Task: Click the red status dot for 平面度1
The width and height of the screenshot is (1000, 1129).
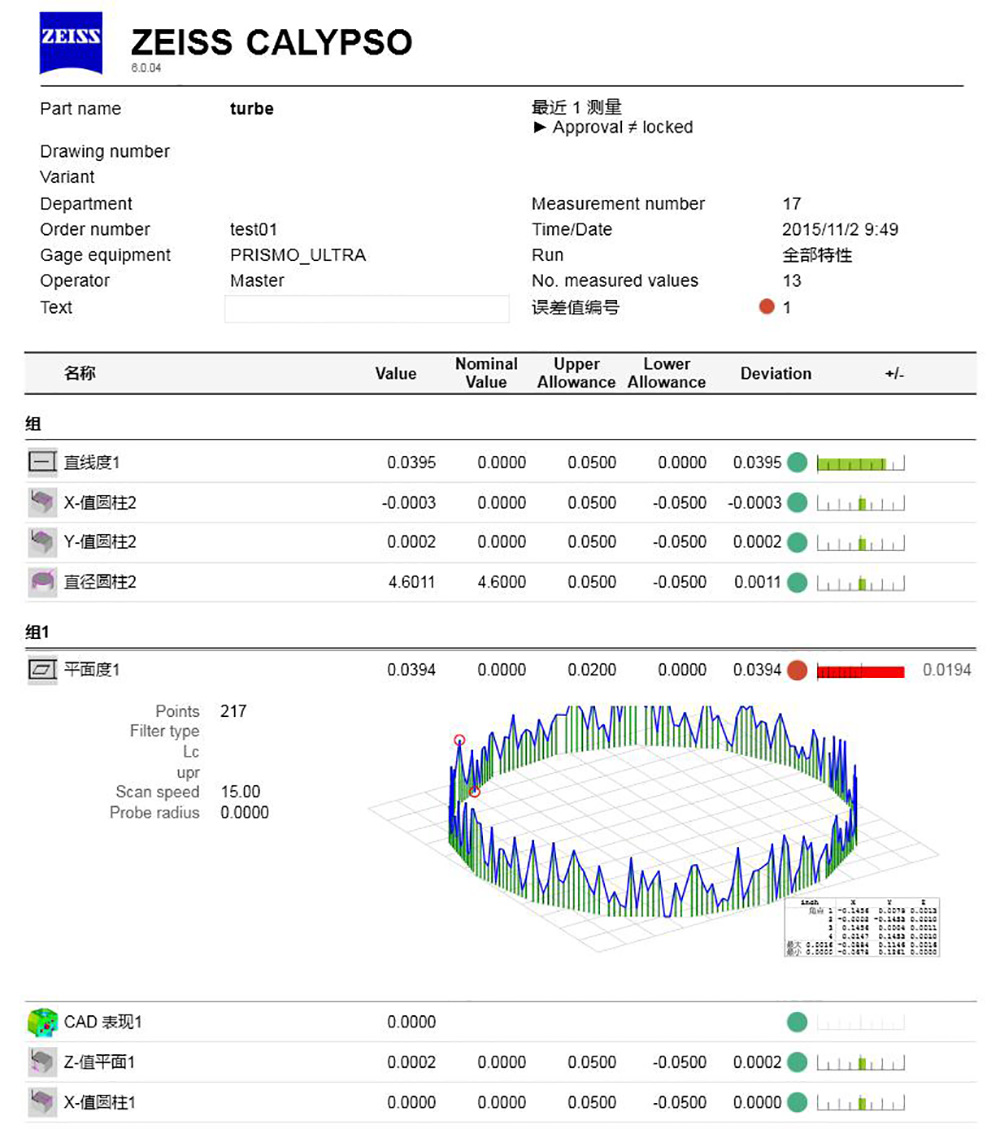Action: (797, 670)
